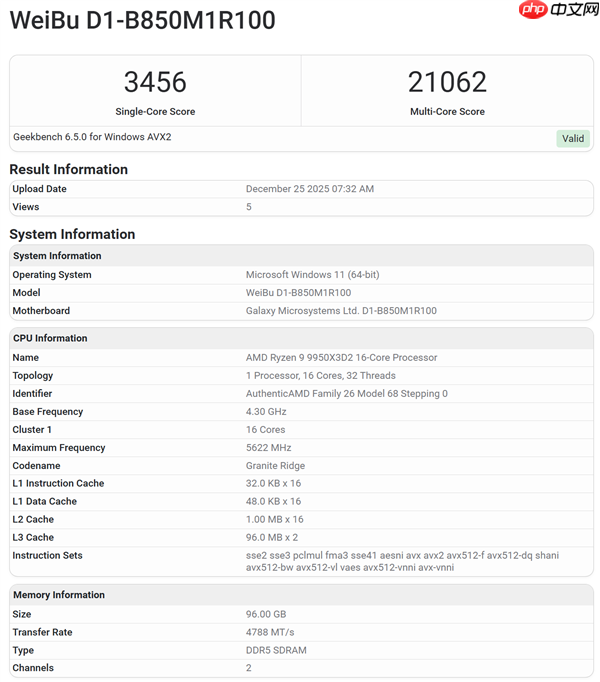This screenshot has height=682, width=600.
Task: Click the Upload Date row label
Action: pos(40,189)
